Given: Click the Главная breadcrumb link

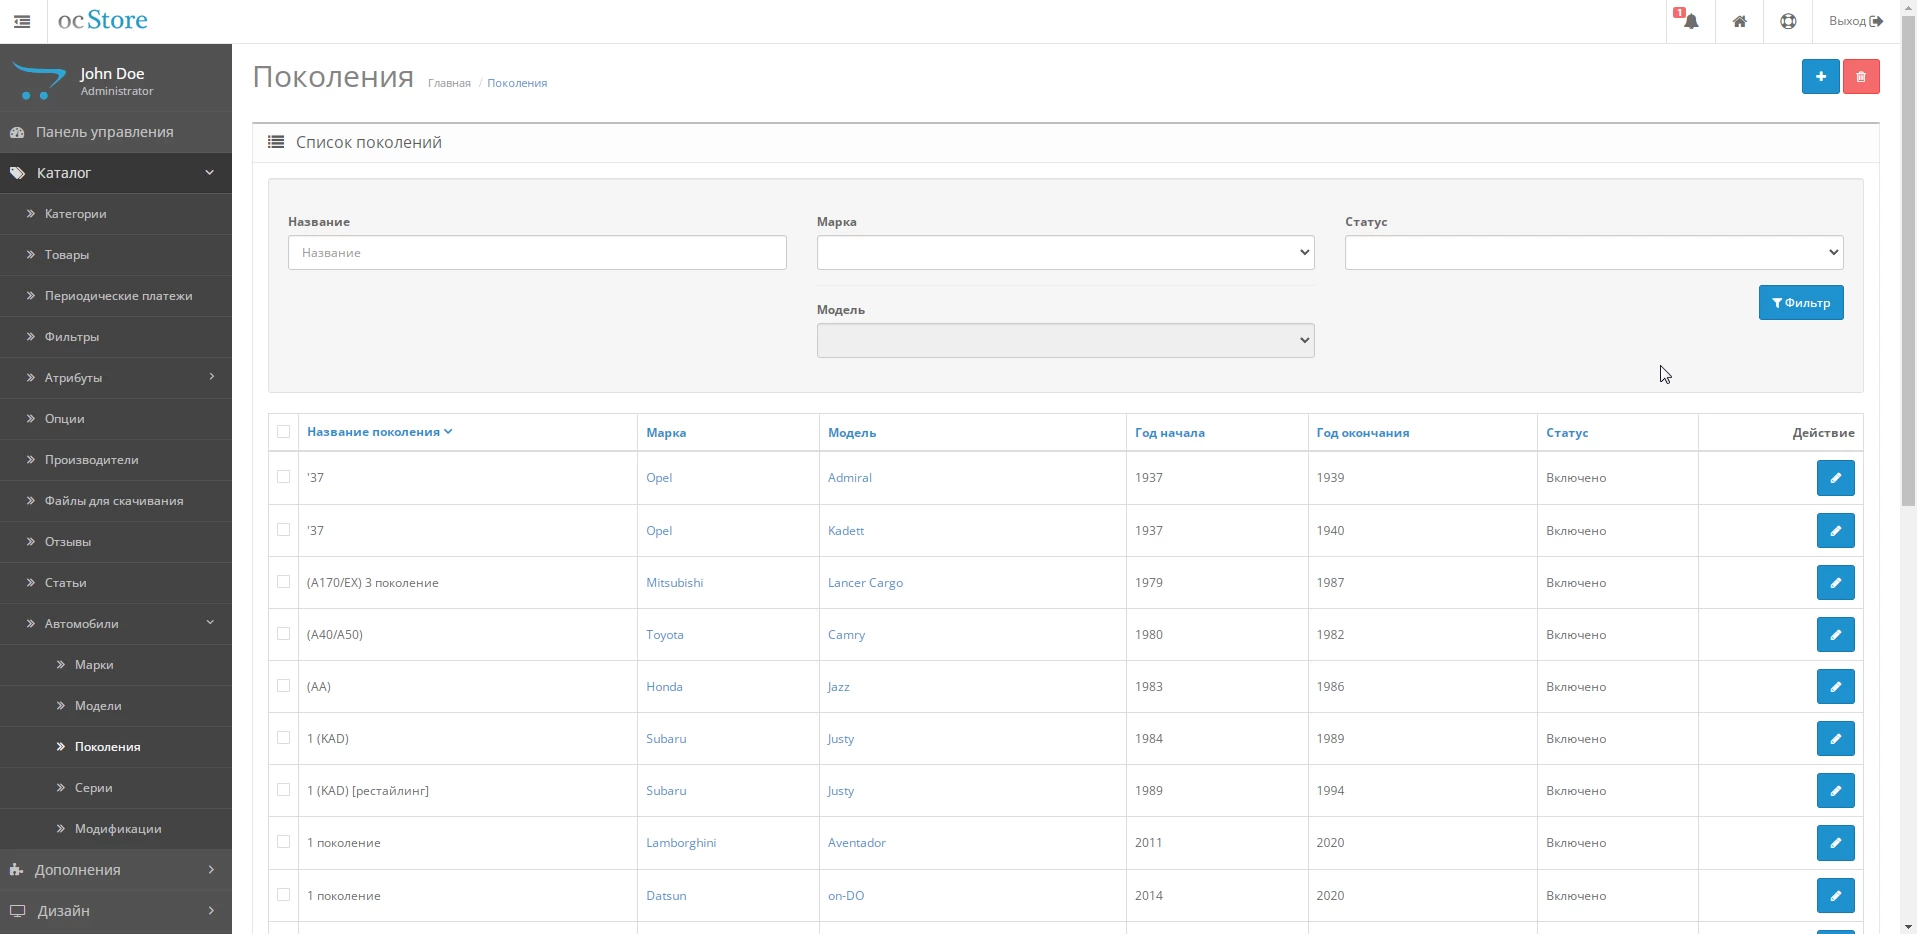Looking at the screenshot, I should (x=449, y=83).
